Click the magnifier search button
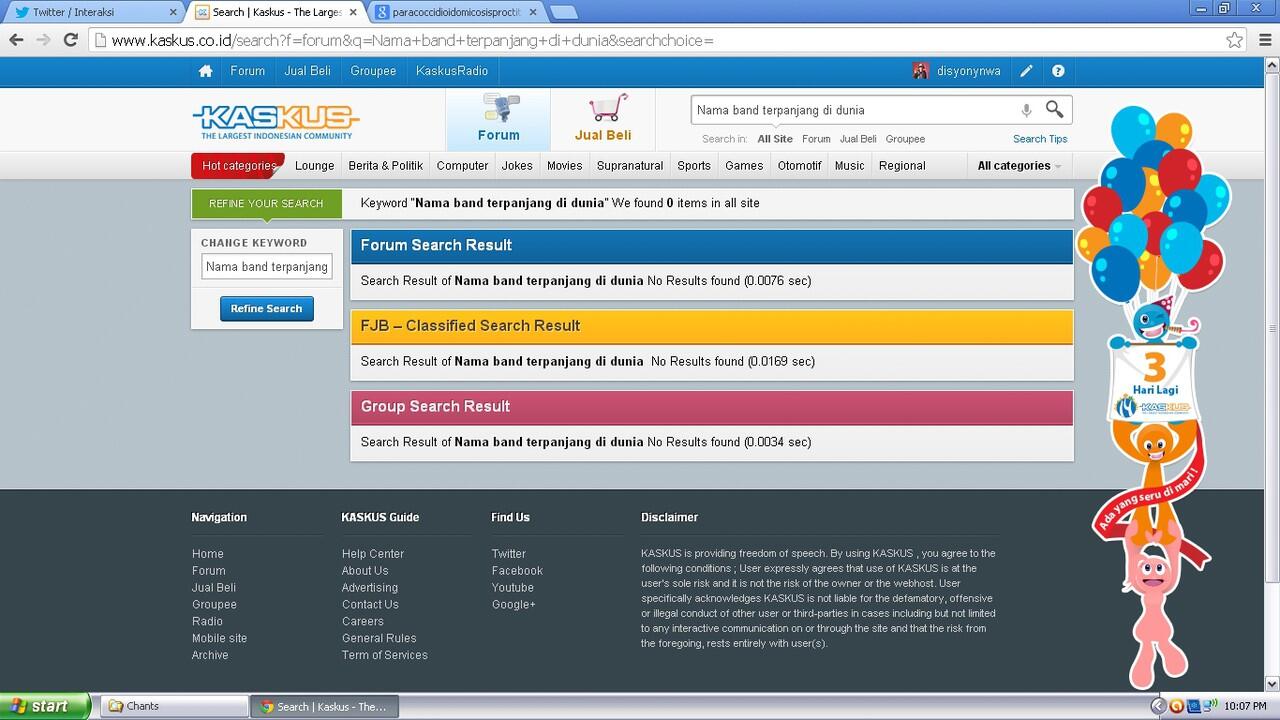Screen dimensions: 1280x720 coord(1055,109)
